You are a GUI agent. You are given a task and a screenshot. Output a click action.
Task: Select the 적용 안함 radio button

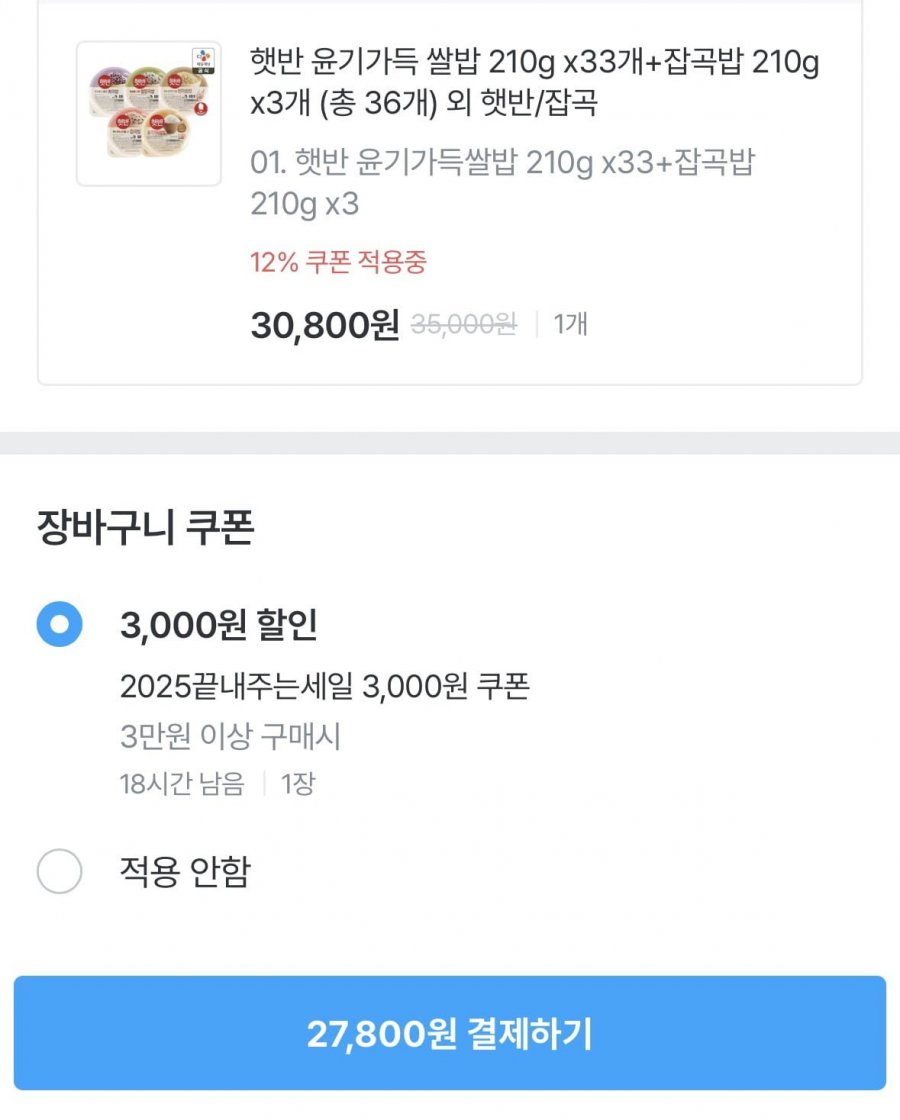click(x=59, y=871)
